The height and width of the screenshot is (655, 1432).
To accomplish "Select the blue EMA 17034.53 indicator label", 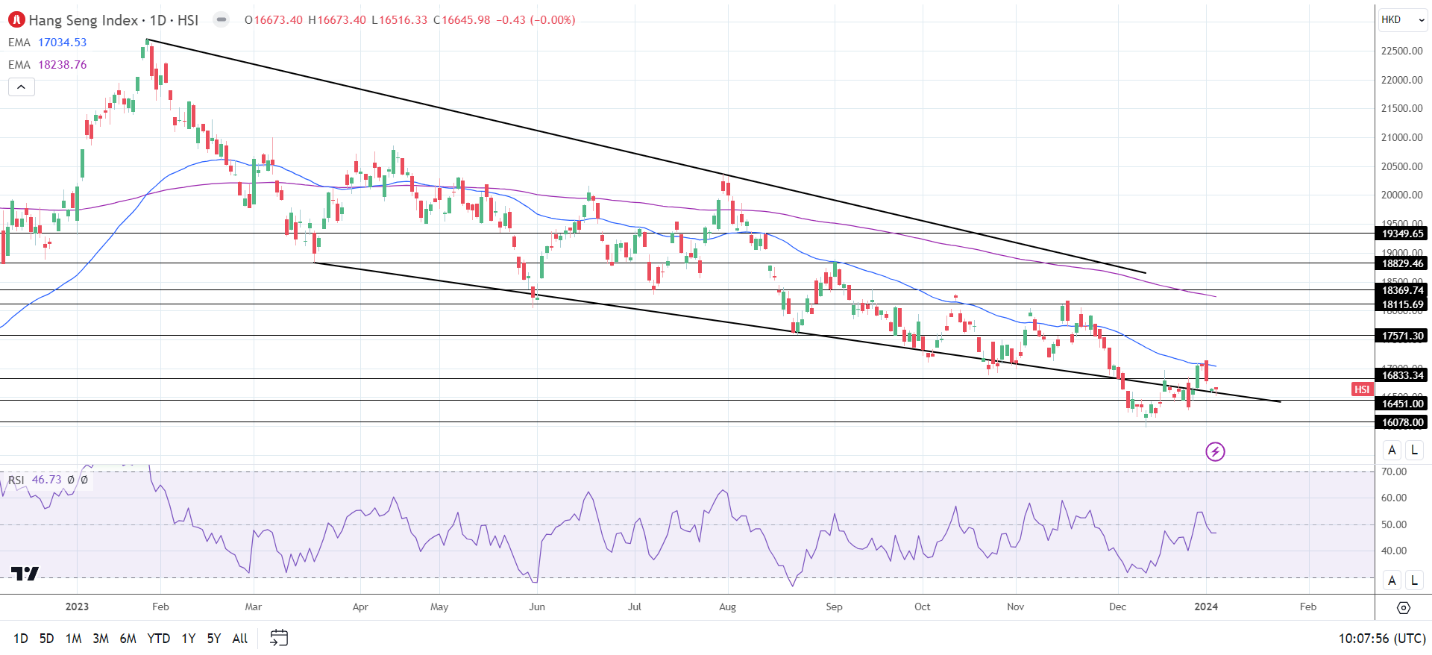I will [48, 42].
